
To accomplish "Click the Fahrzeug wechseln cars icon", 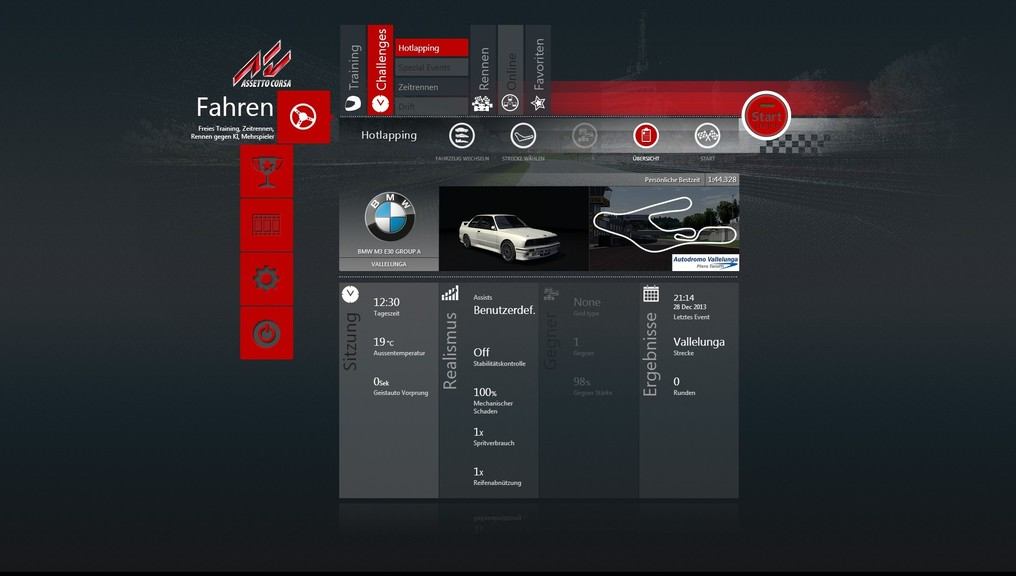I will click(462, 136).
